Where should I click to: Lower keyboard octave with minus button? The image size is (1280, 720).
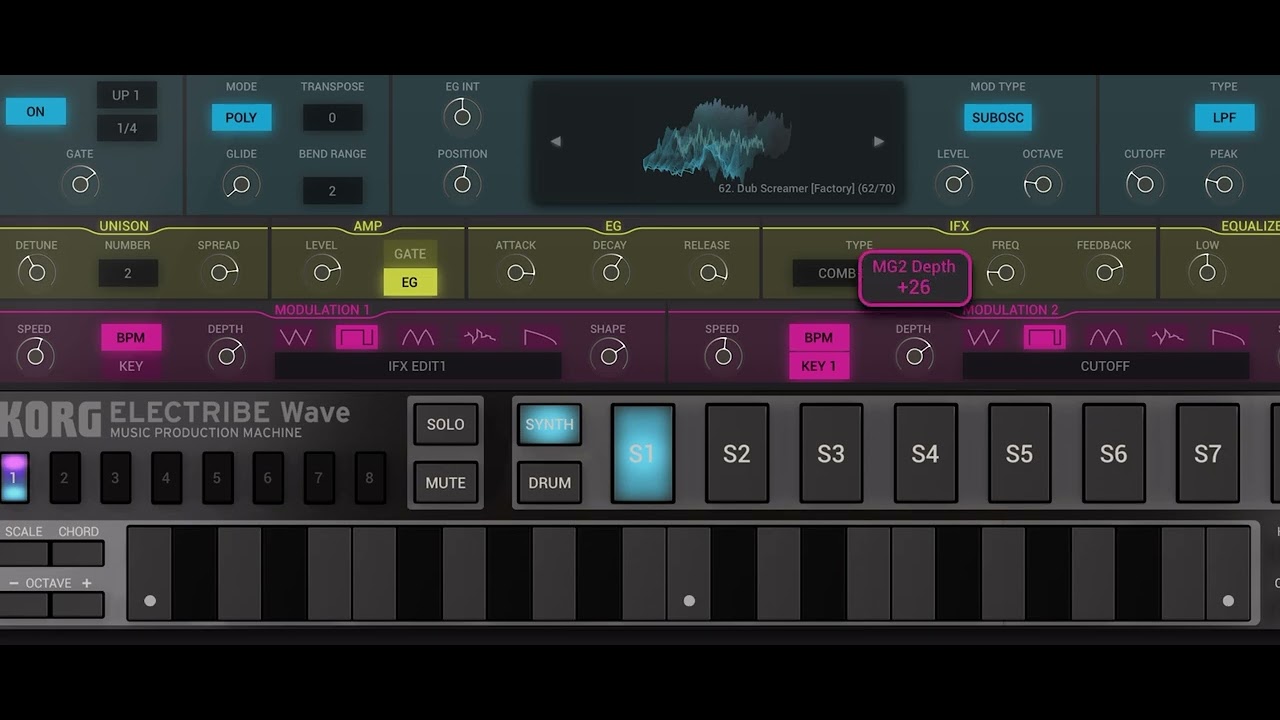tap(24, 604)
